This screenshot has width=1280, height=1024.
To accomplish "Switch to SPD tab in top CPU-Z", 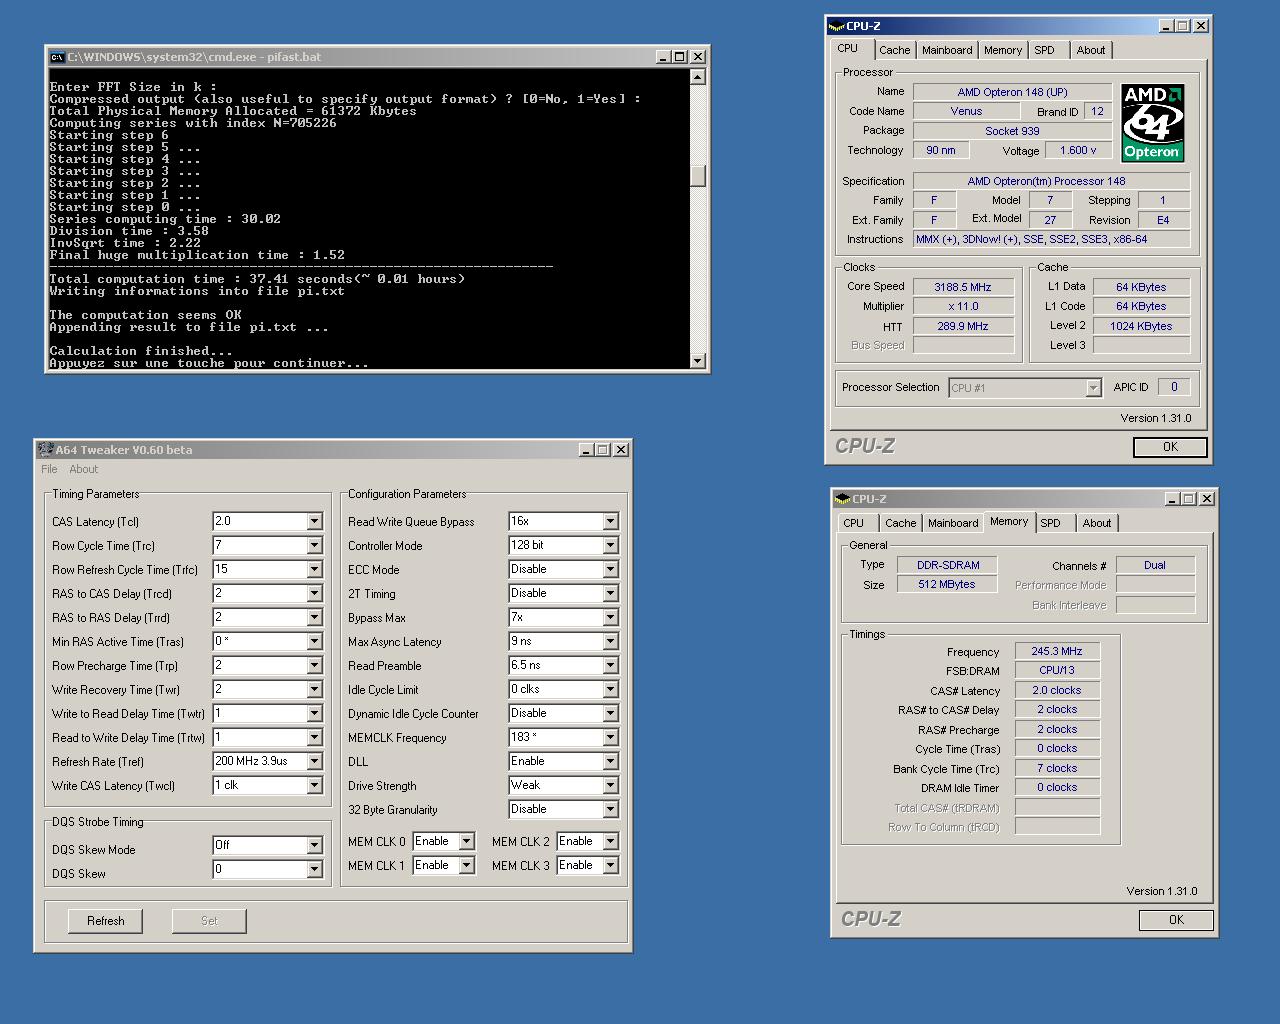I will (x=1045, y=50).
